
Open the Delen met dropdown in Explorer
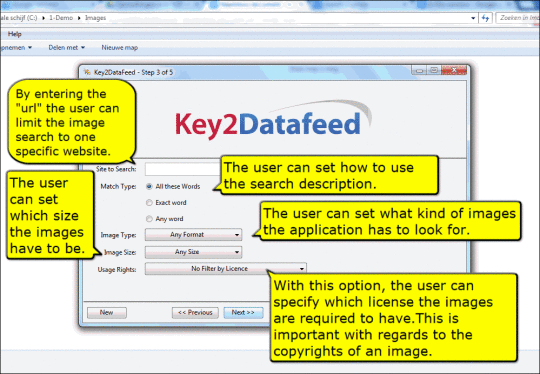(66, 48)
